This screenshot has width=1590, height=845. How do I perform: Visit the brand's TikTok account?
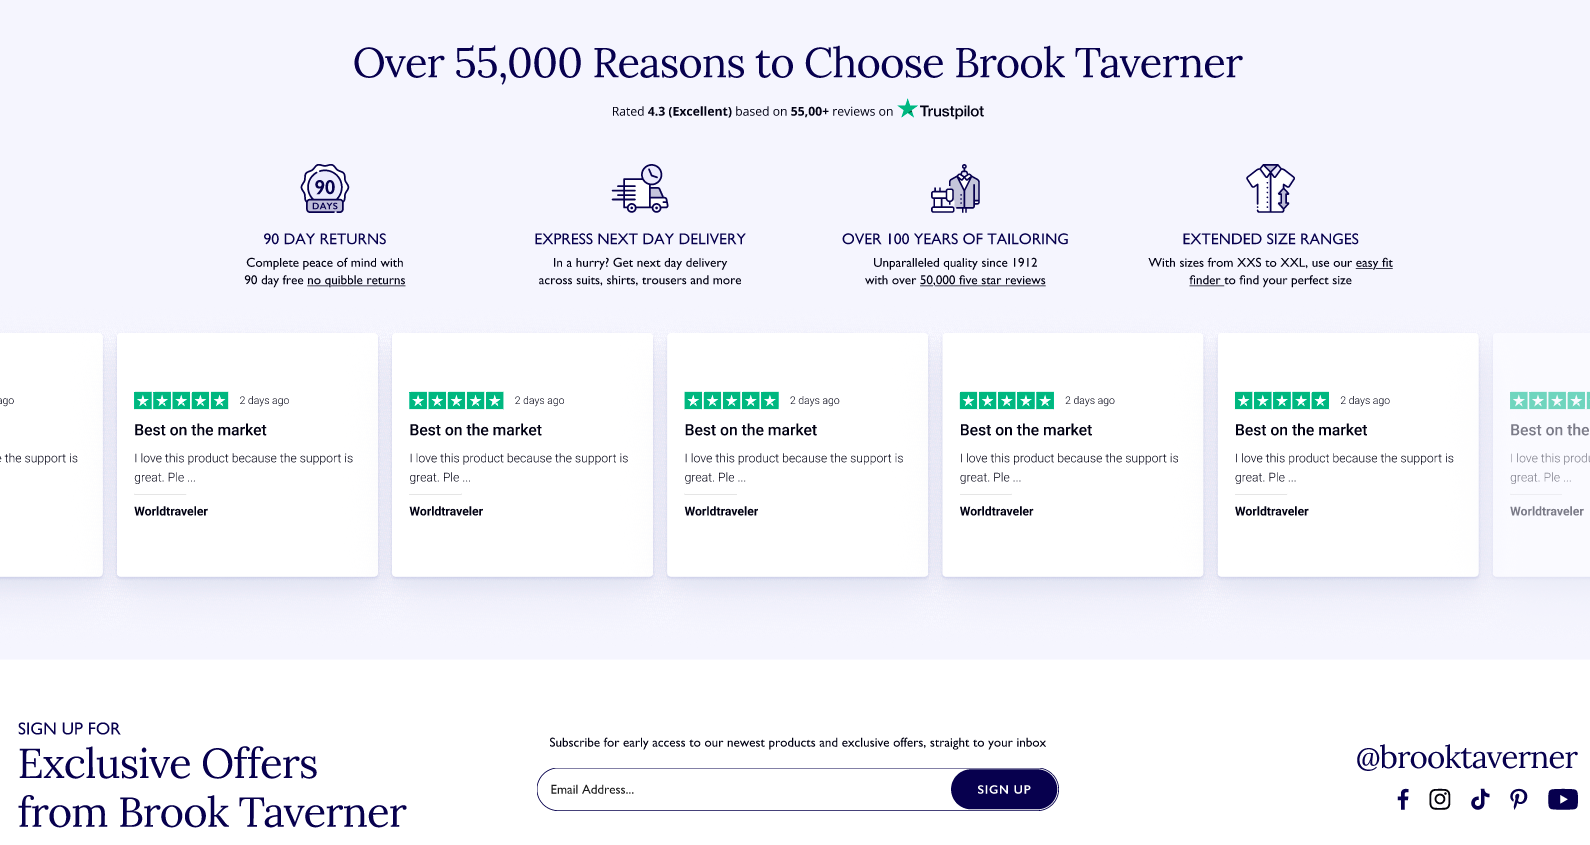point(1480,799)
